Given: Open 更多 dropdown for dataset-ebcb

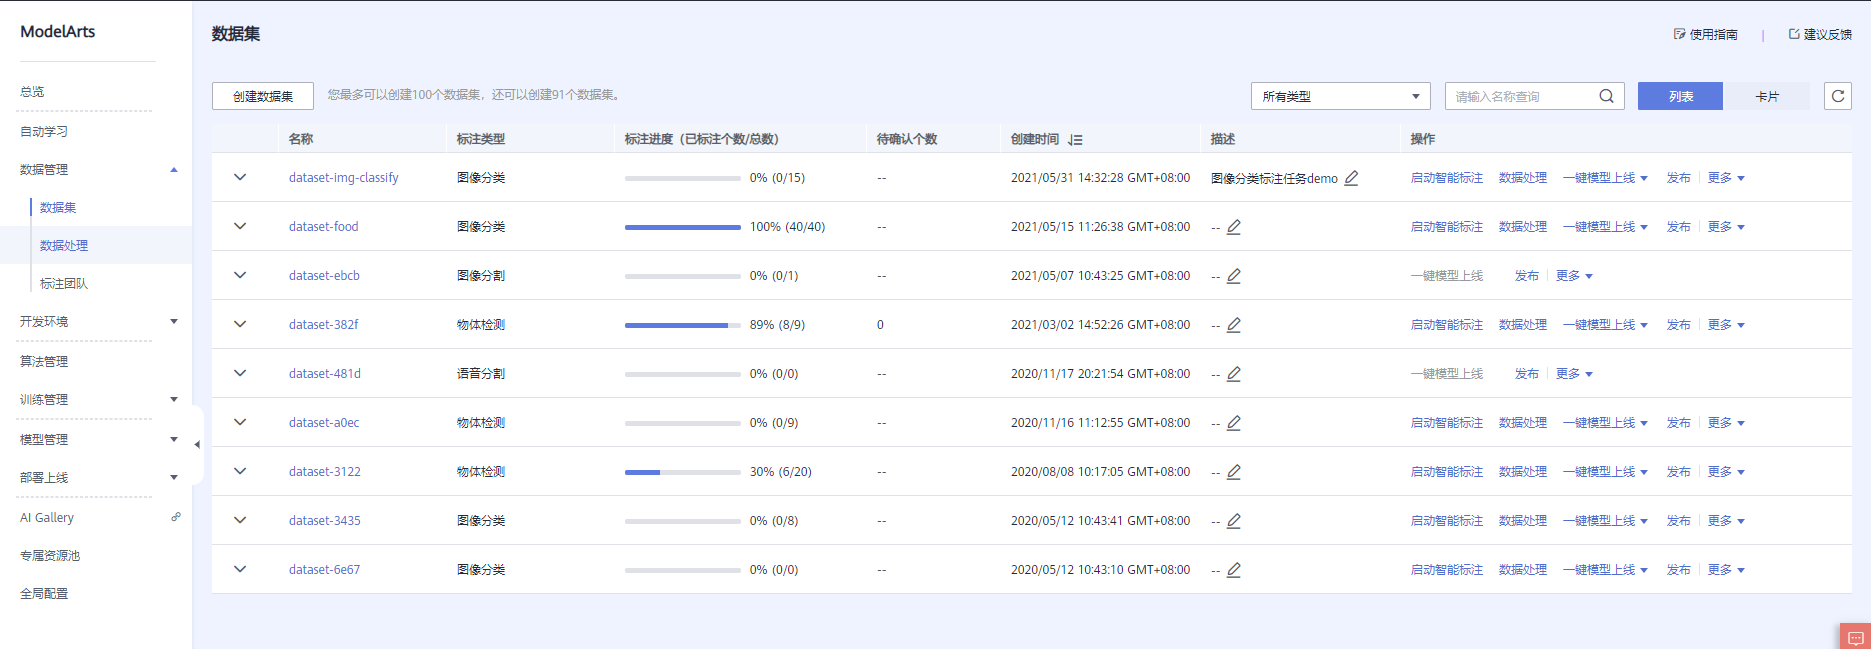Looking at the screenshot, I should tap(1574, 276).
